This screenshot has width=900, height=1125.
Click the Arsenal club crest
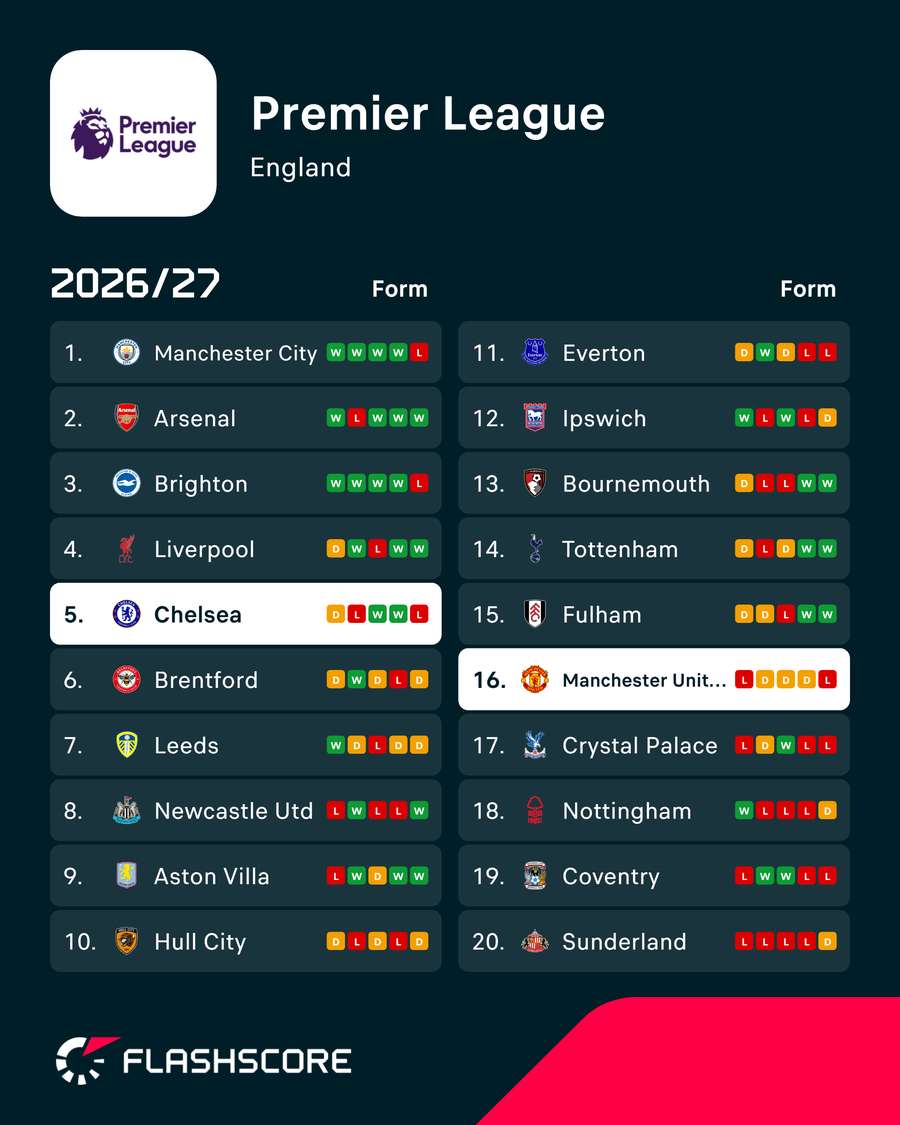126,418
